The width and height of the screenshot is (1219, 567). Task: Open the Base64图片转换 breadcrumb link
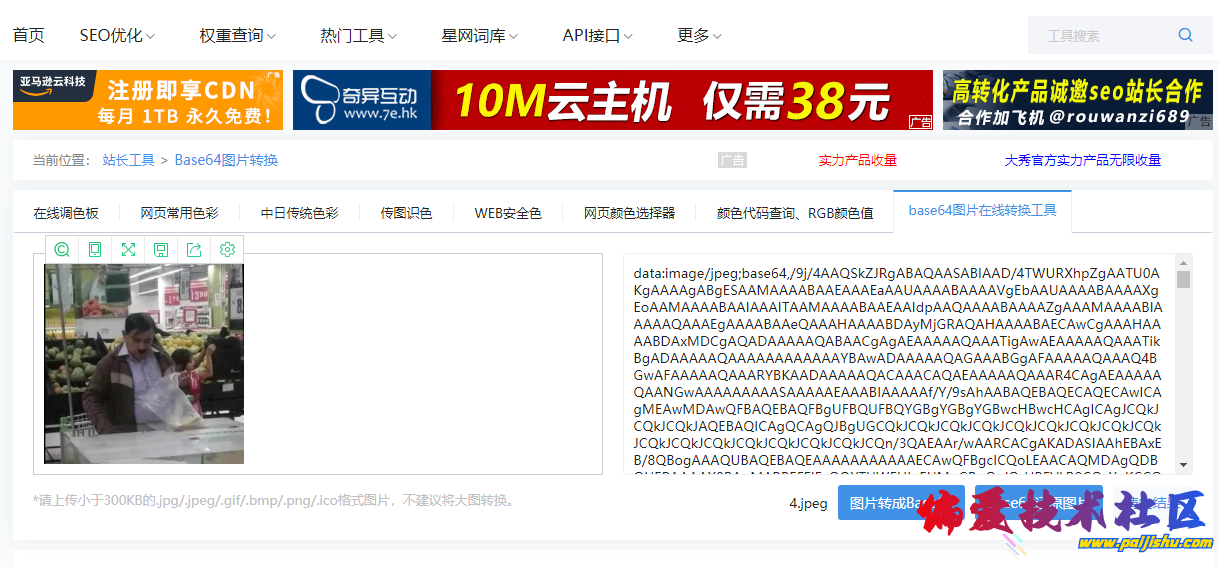tap(226, 160)
